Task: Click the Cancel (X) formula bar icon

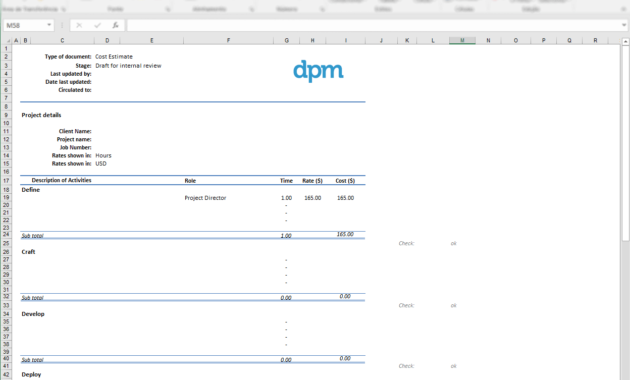Action: tap(79, 25)
